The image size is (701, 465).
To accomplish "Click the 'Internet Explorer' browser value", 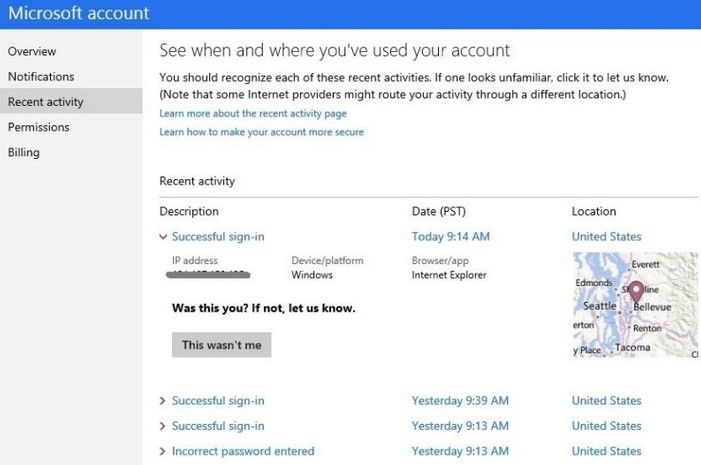I will [449, 275].
